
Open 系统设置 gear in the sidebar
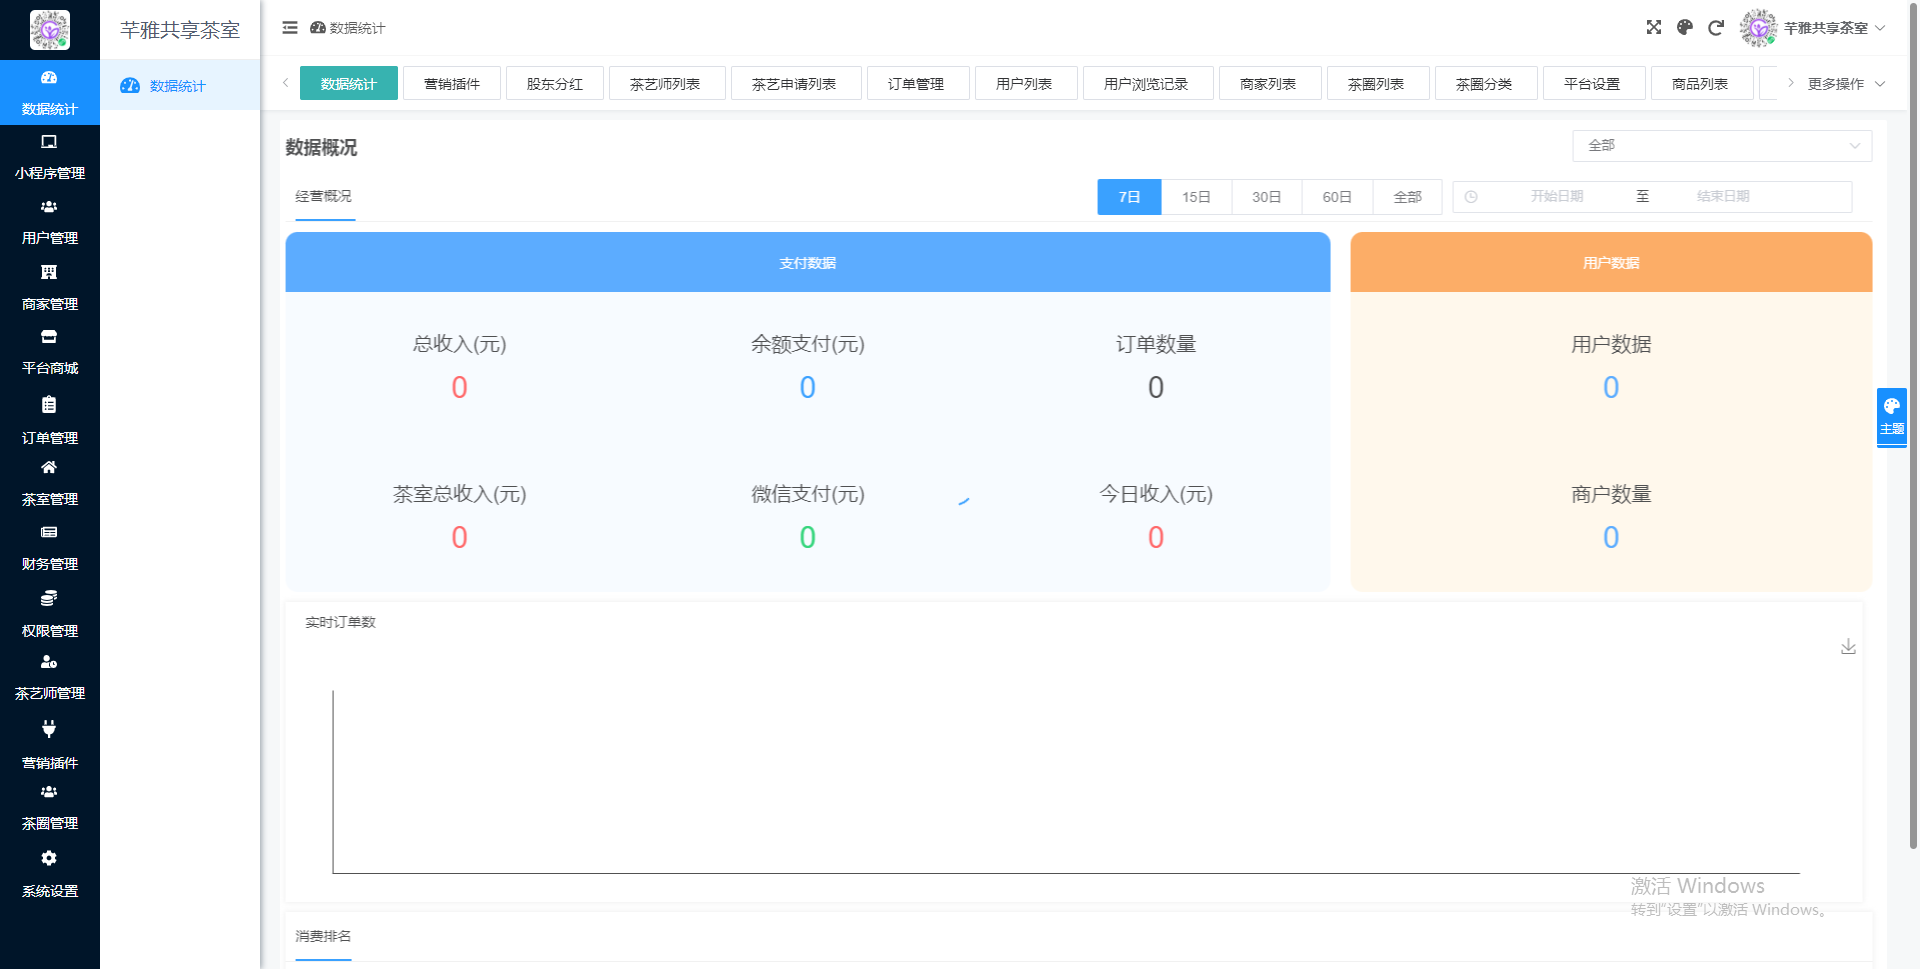pyautogui.click(x=49, y=874)
